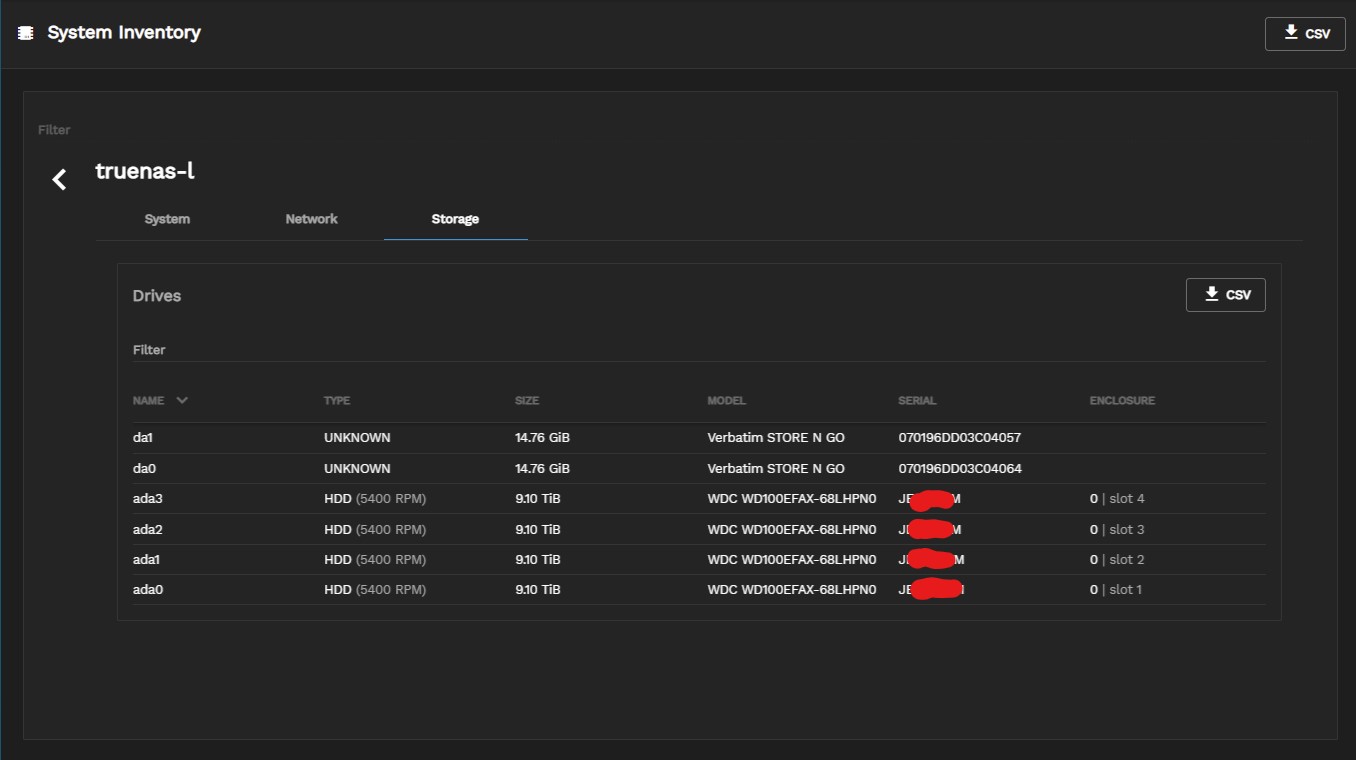Sort drives by SIZE column header
Viewport: 1356px width, 760px height.
pos(527,401)
